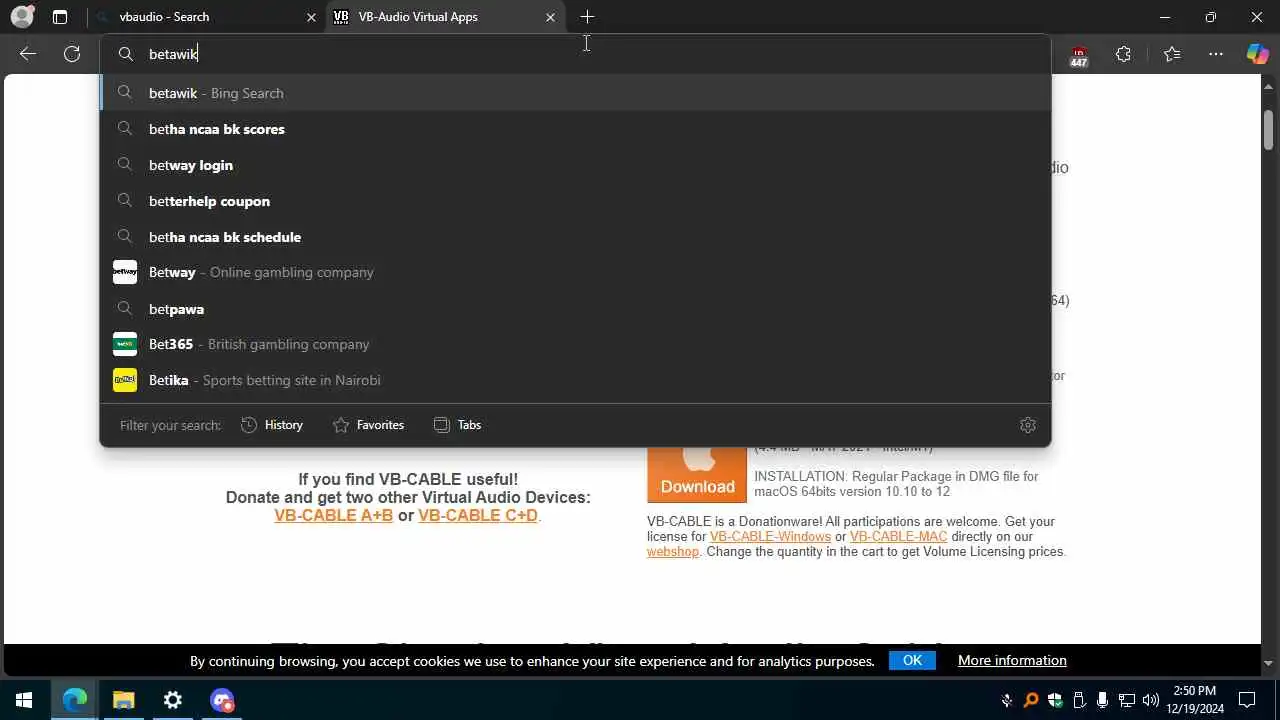Select 'betha ncaa bk schedule' suggestion
This screenshot has width=1280, height=720.
click(x=575, y=237)
